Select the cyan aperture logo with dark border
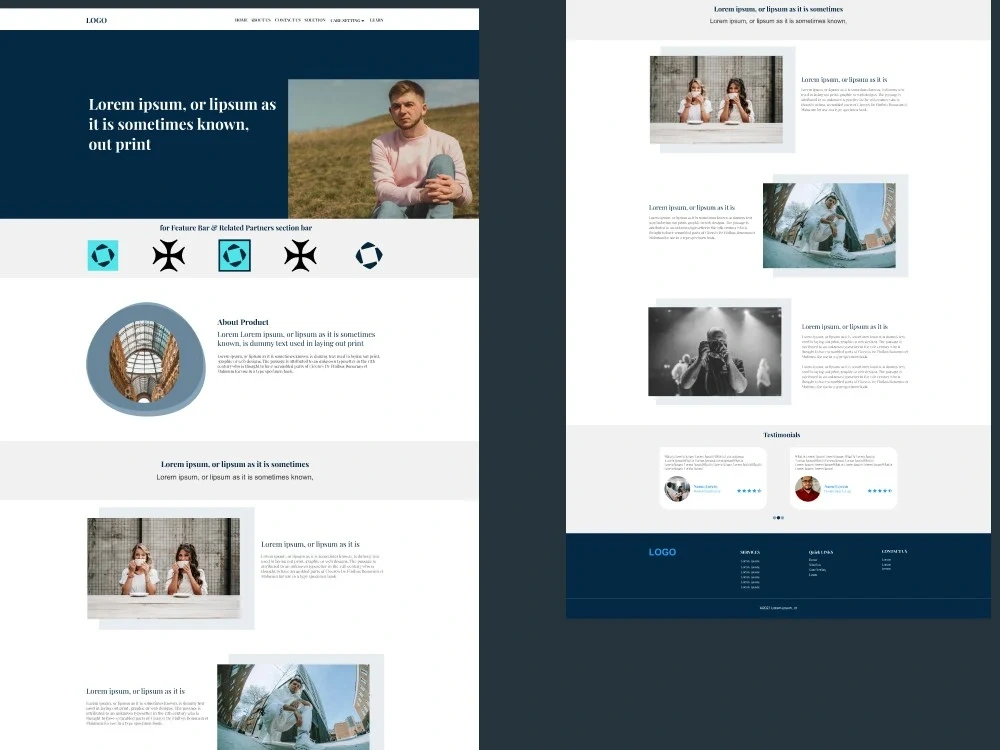This screenshot has height=750, width=1000. 235,256
